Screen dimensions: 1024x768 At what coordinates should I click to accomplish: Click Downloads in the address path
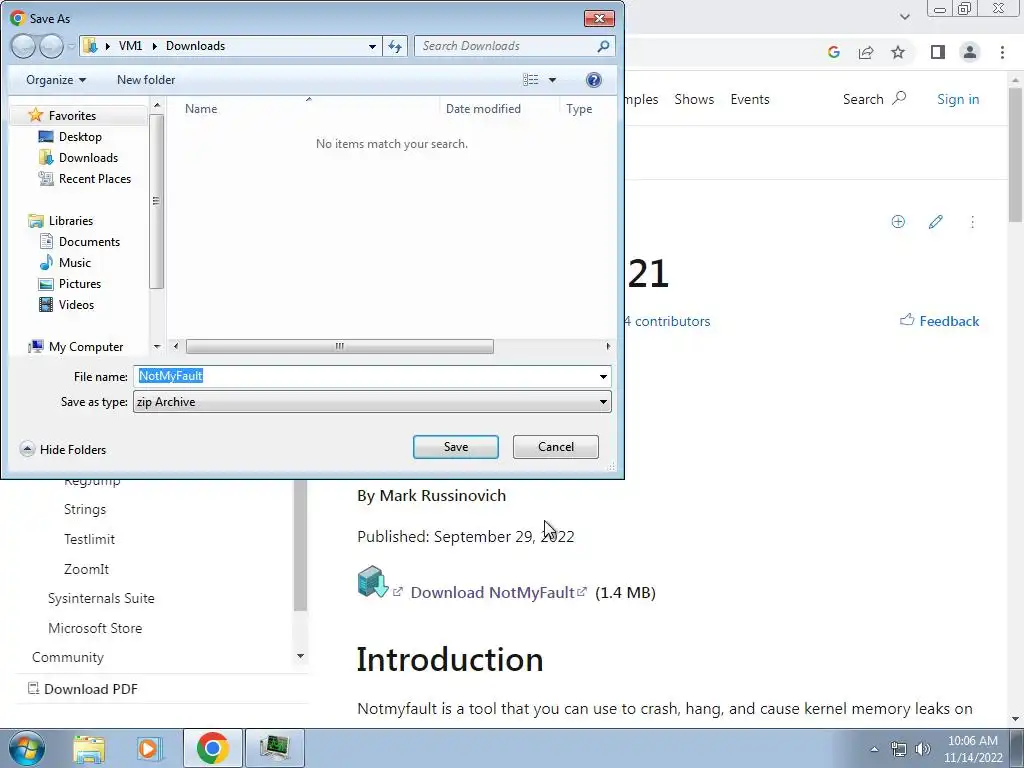(x=195, y=46)
